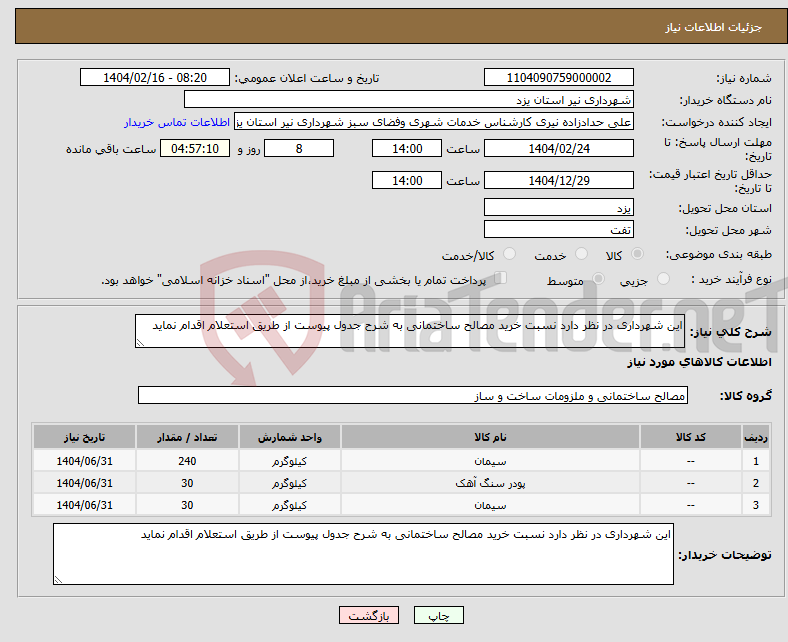Click the تعداد / مقدار column header

[x=187, y=437]
